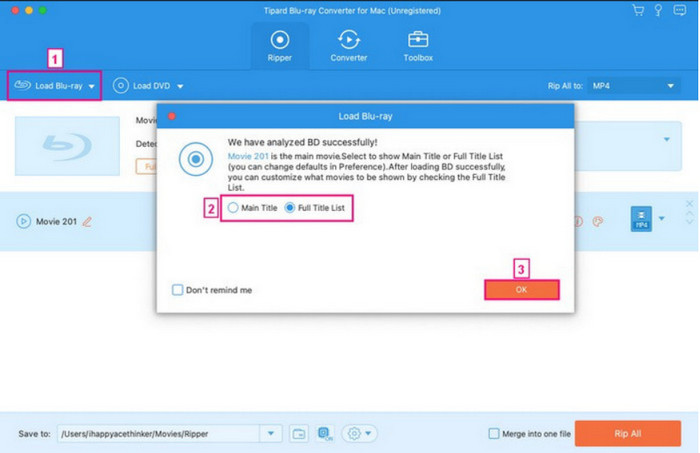Check the Don't remind me checkbox
The image size is (700, 453).
(178, 290)
